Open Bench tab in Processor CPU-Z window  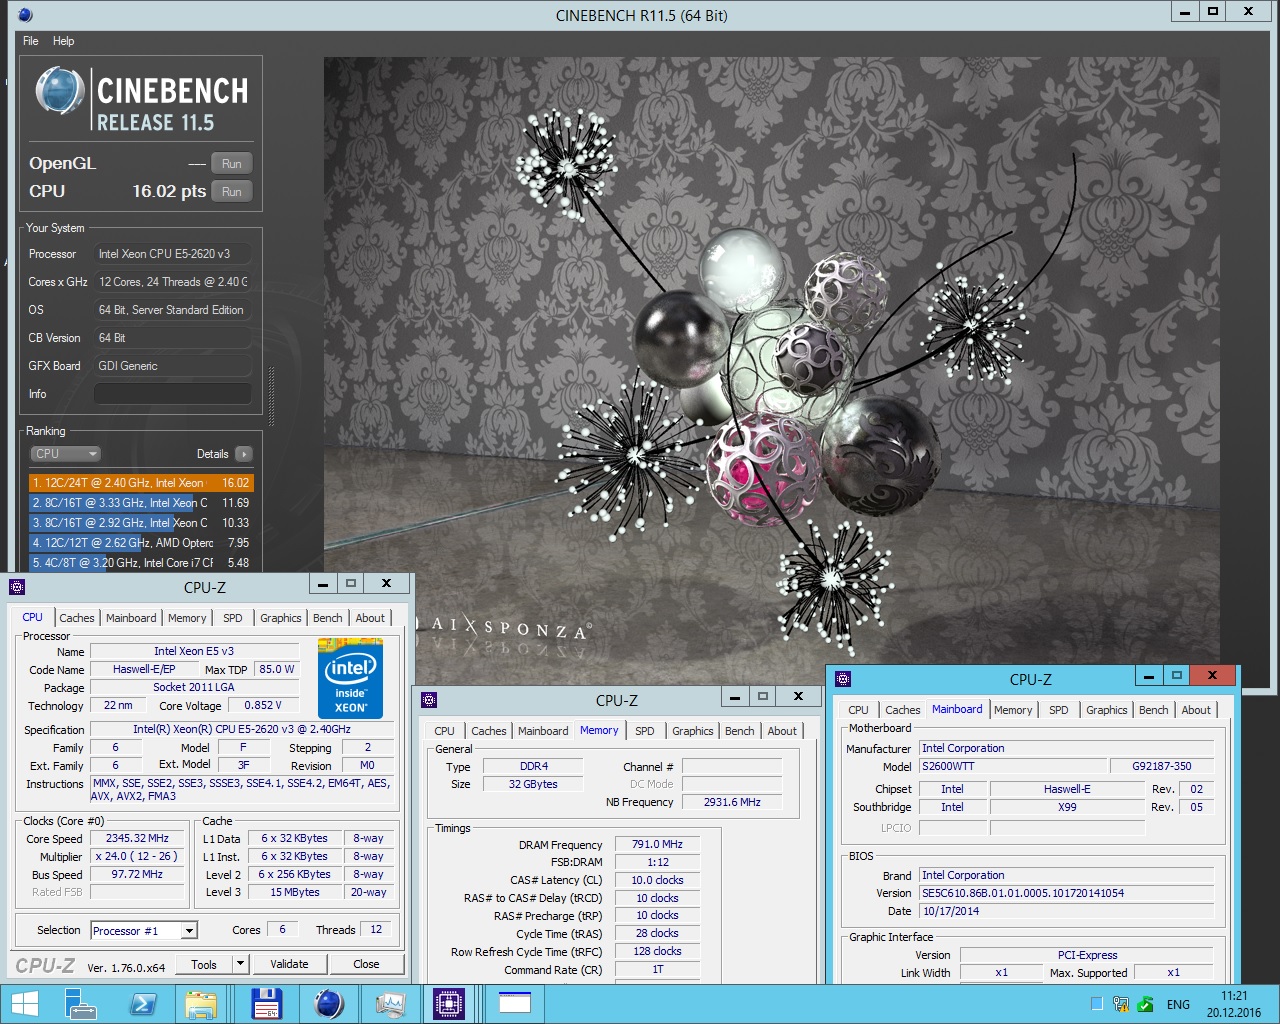coord(328,618)
